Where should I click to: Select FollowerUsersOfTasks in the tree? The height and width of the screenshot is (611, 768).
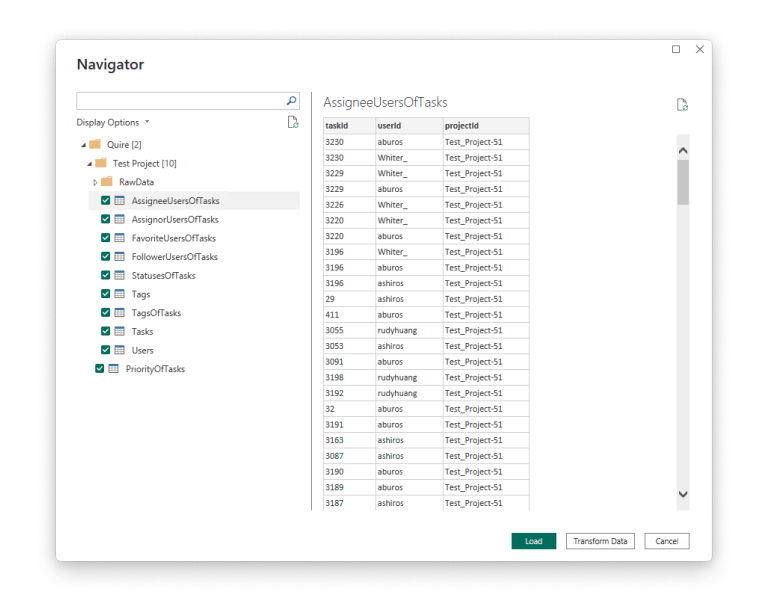click(174, 257)
